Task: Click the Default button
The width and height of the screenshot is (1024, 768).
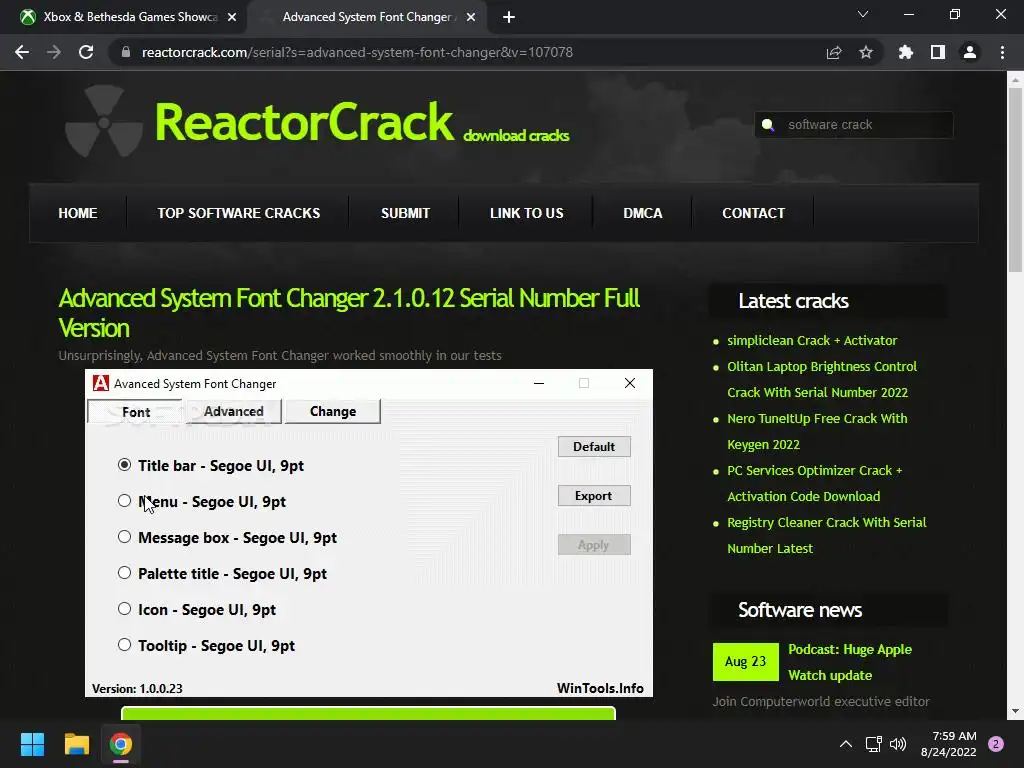Action: (594, 447)
